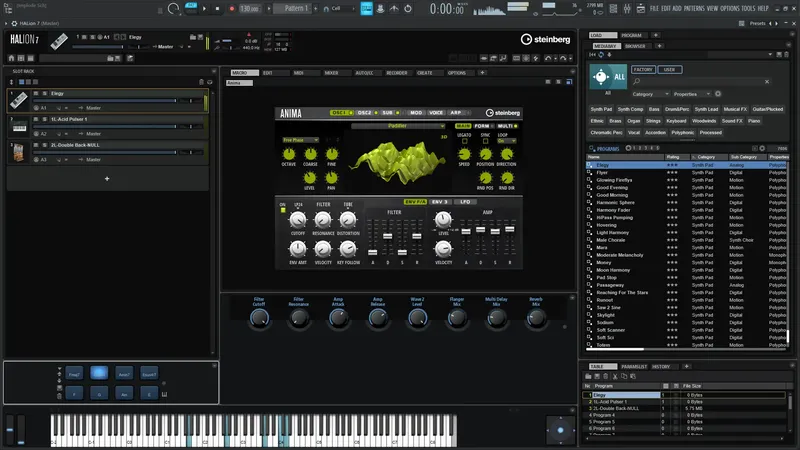Toggle the LEGATO checkbox
The height and width of the screenshot is (450, 800).
[464, 141]
